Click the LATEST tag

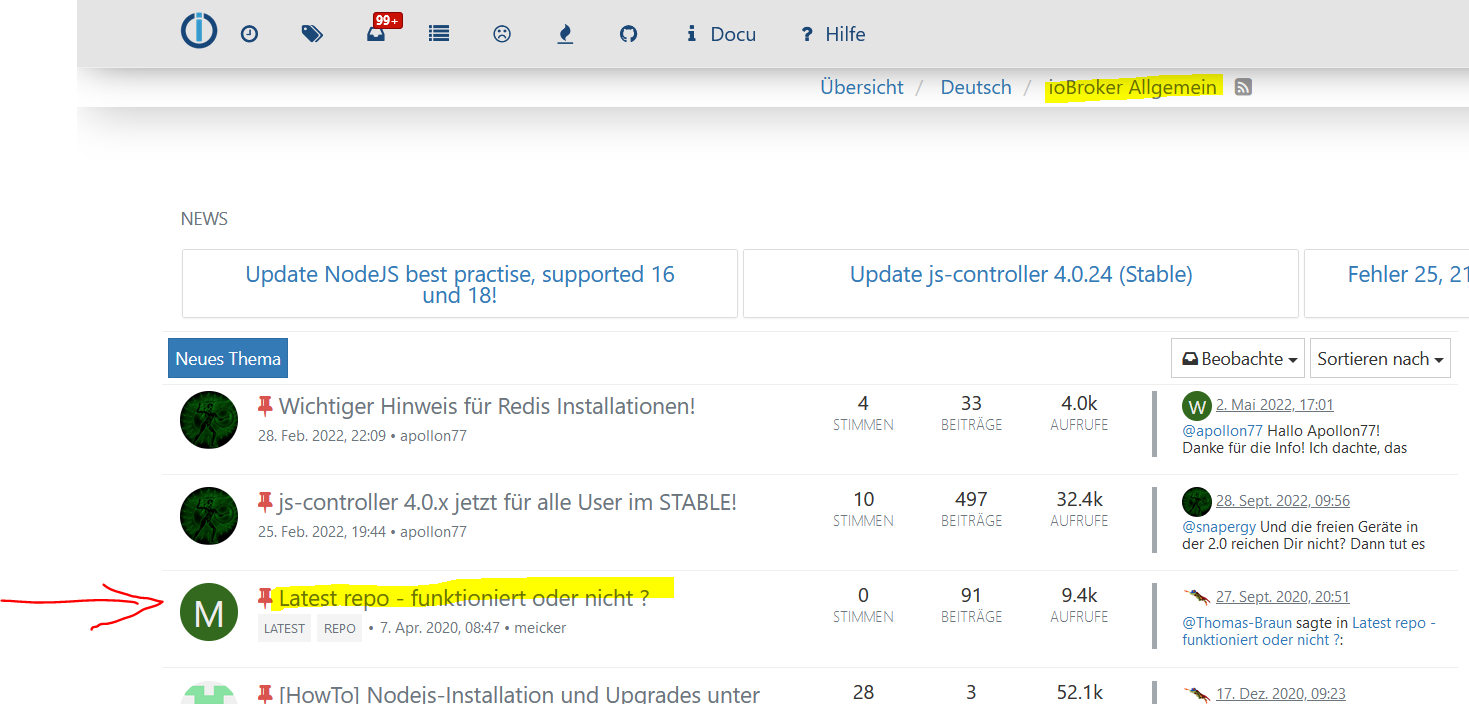(284, 629)
